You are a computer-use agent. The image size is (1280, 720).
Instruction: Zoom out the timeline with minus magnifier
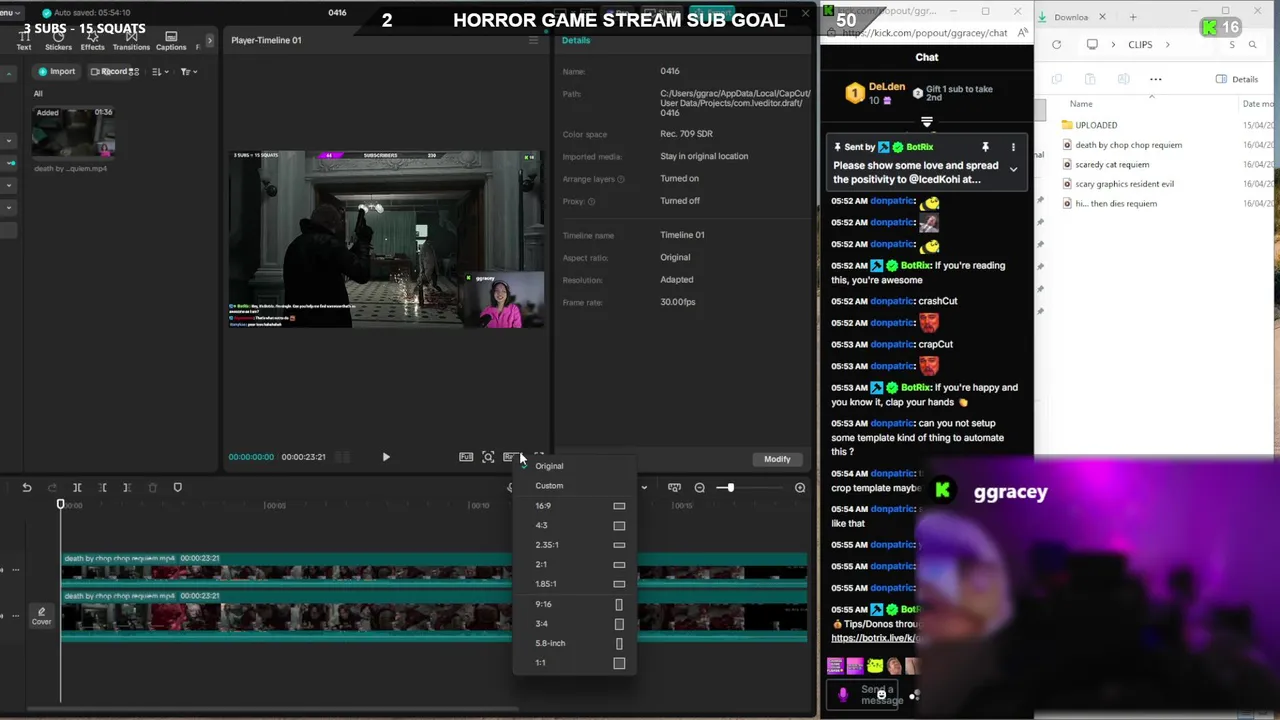tap(700, 487)
